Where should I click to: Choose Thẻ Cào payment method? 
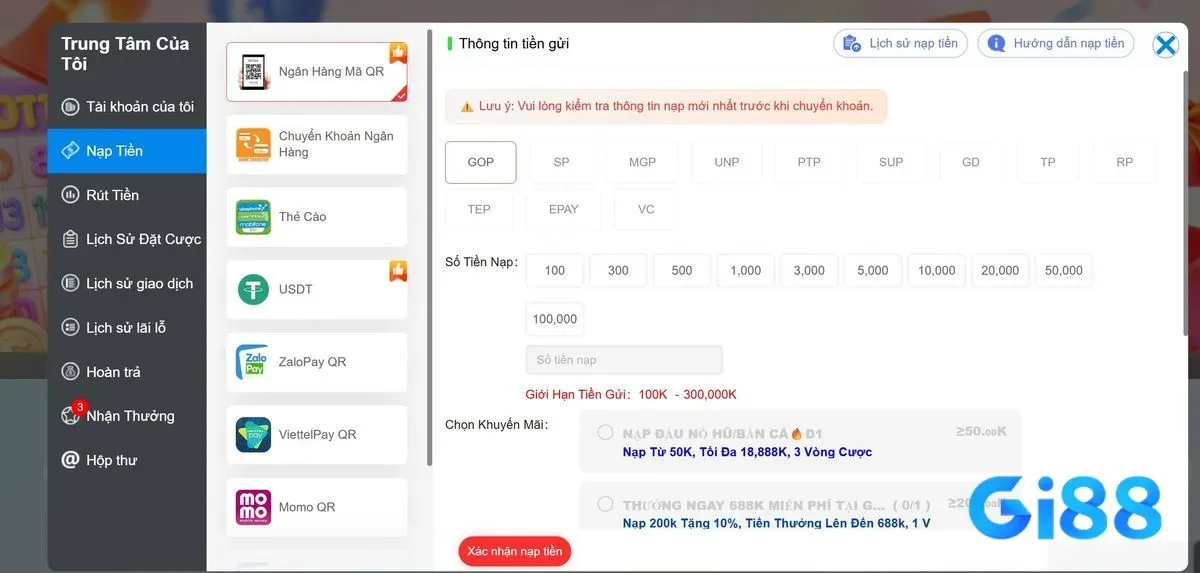[x=317, y=217]
